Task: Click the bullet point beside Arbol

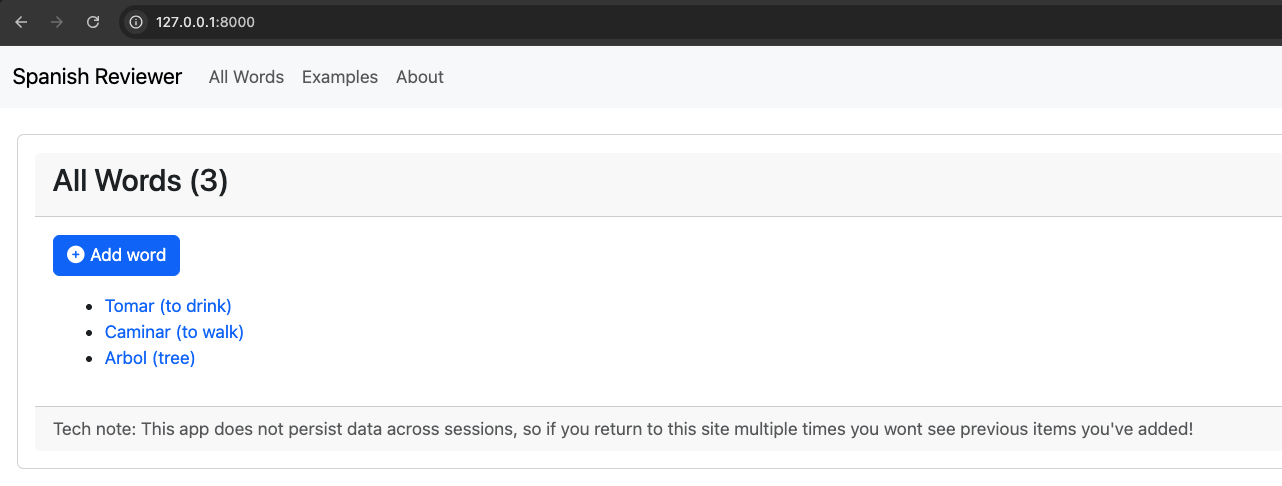Action: pyautogui.click(x=91, y=359)
